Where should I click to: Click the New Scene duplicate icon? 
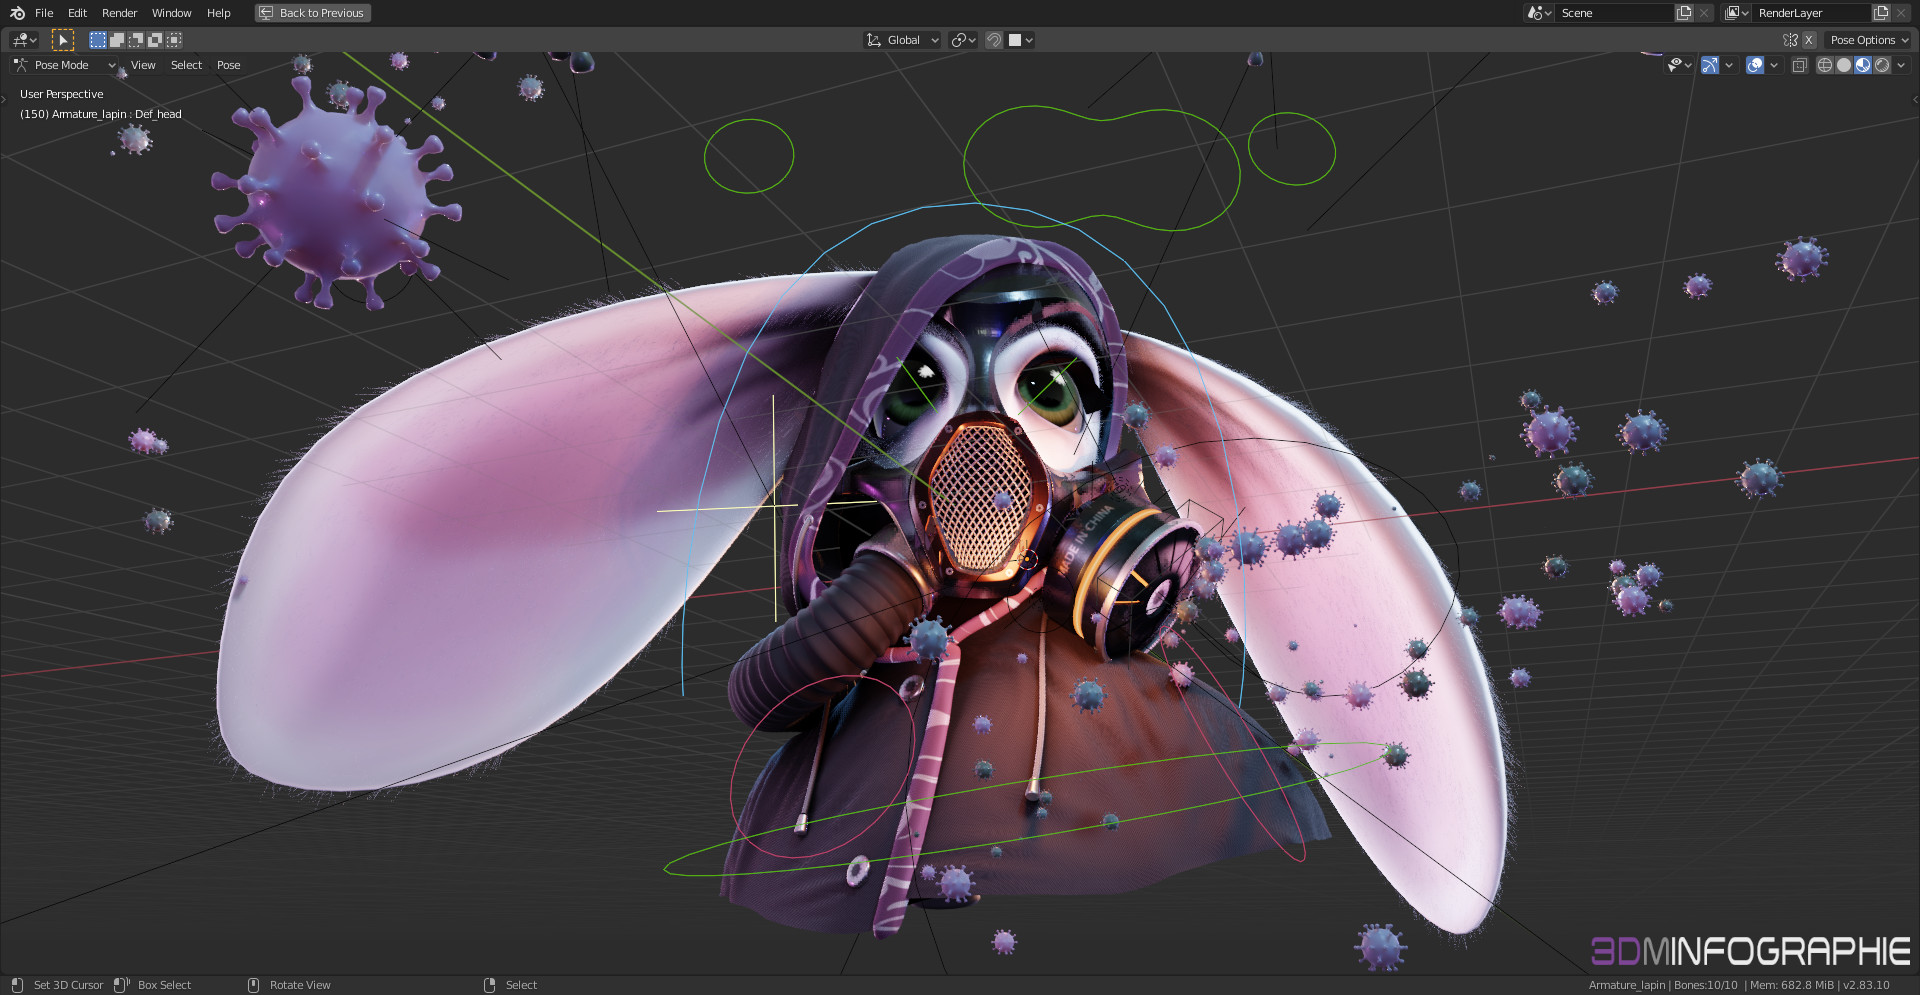[1684, 13]
